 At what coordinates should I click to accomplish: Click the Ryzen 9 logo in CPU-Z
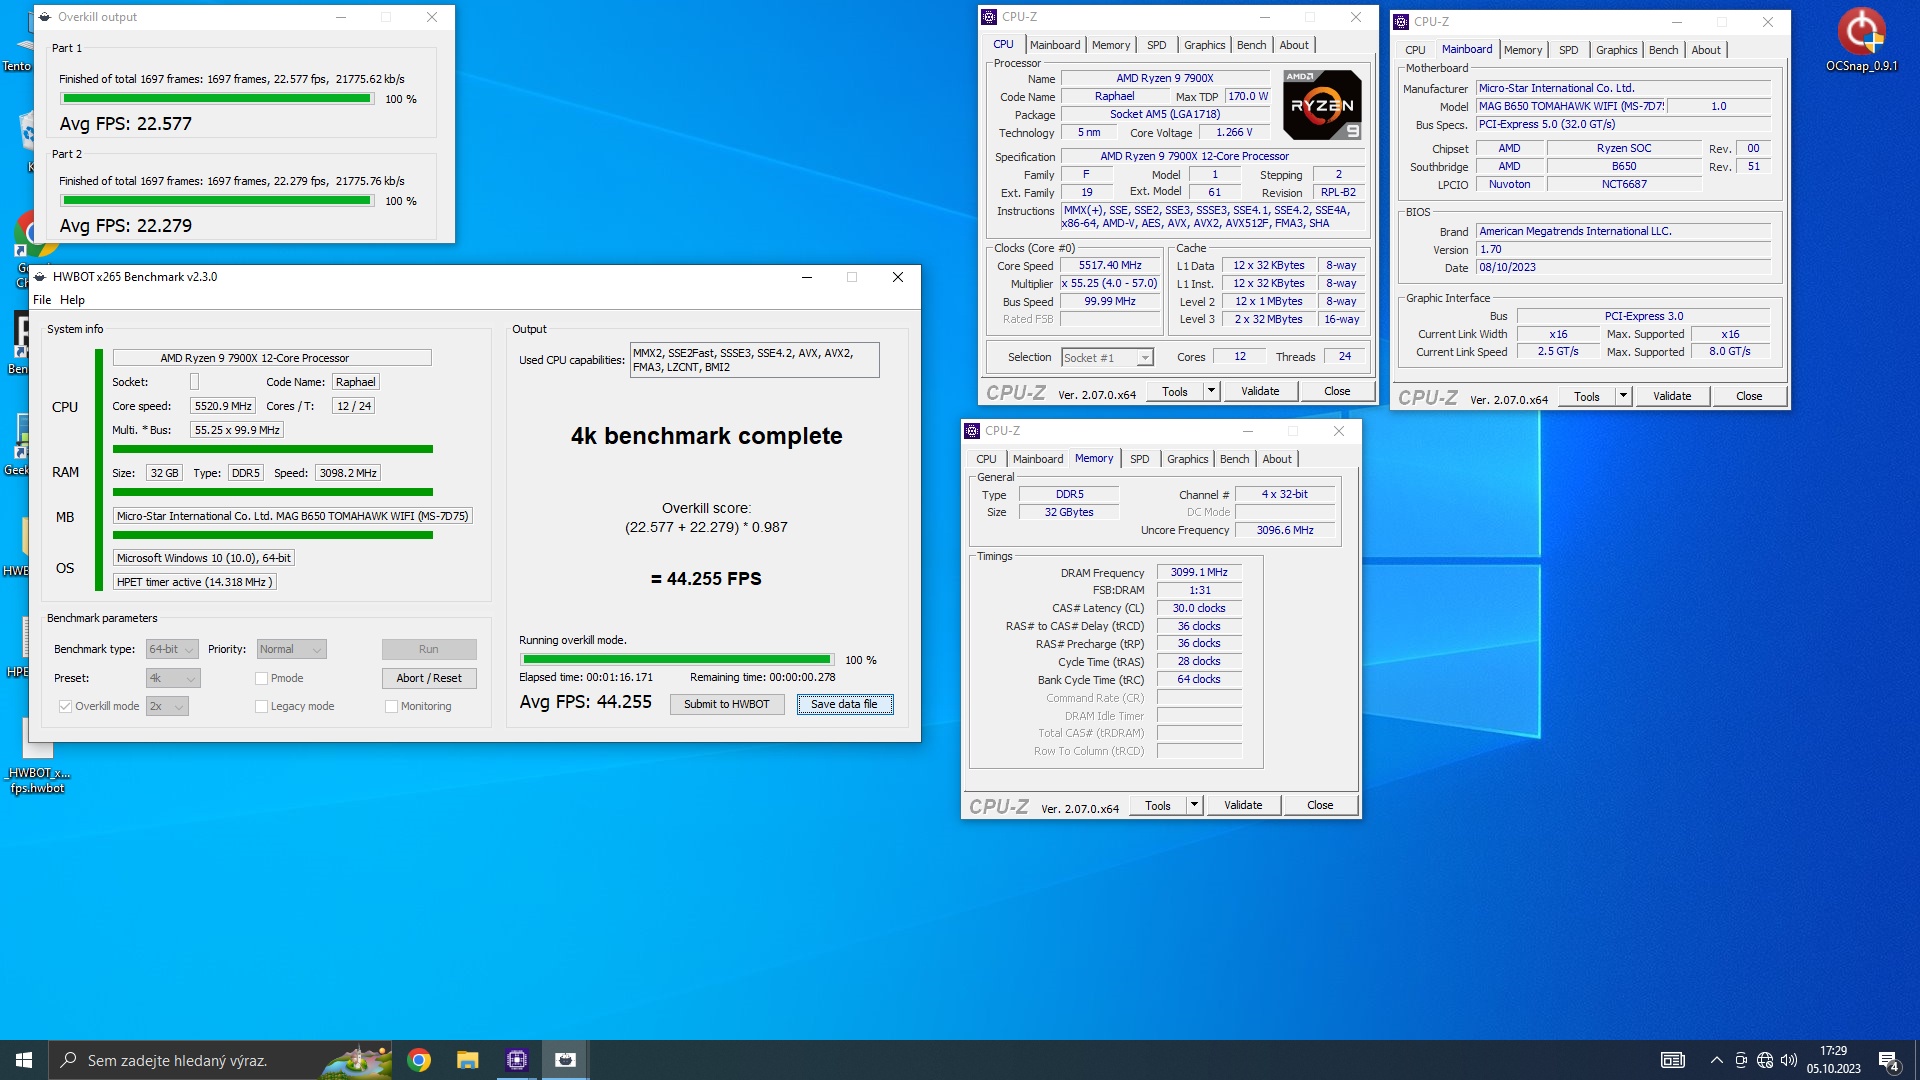point(1322,105)
